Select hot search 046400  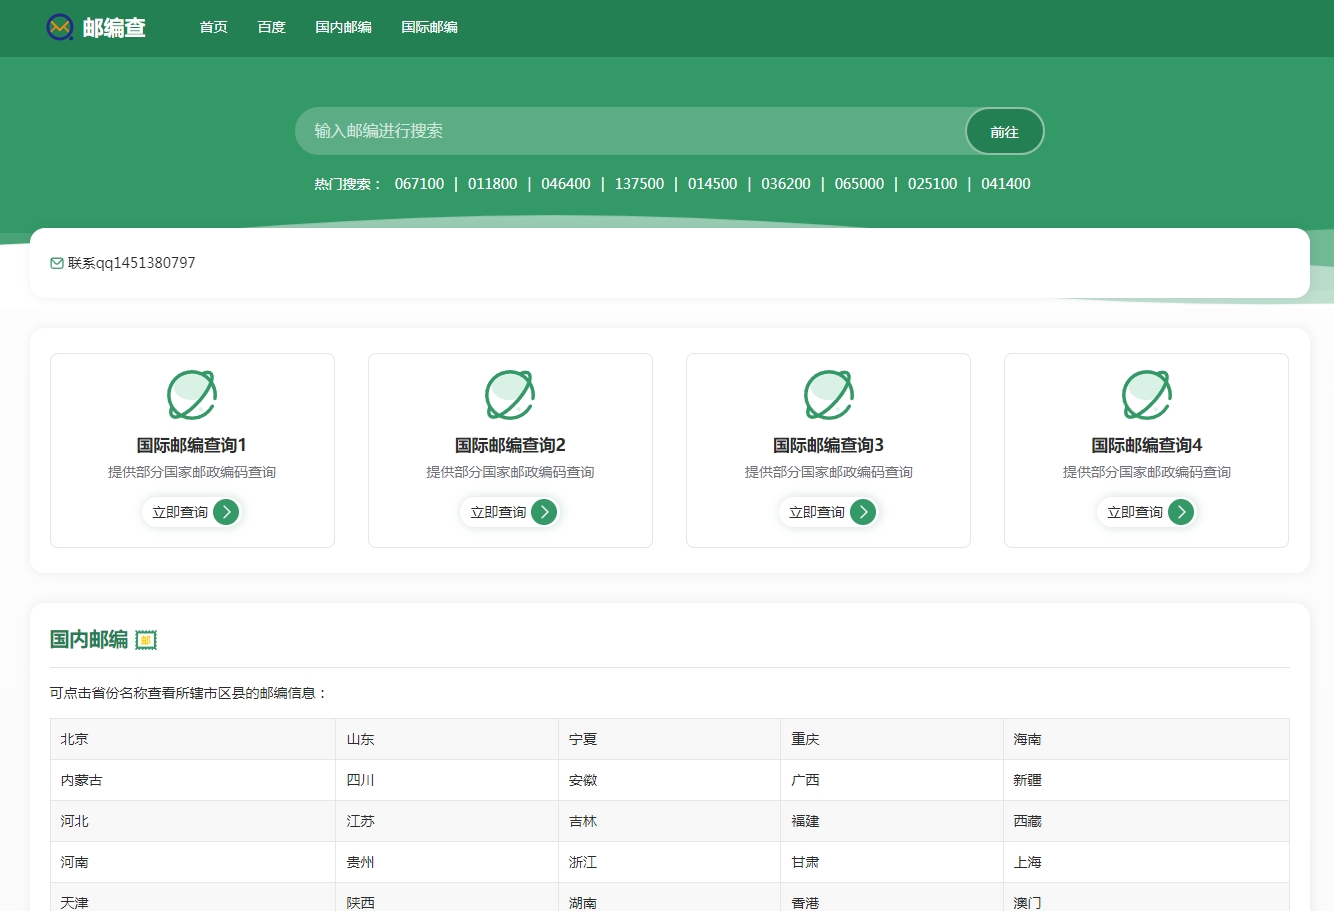point(566,184)
